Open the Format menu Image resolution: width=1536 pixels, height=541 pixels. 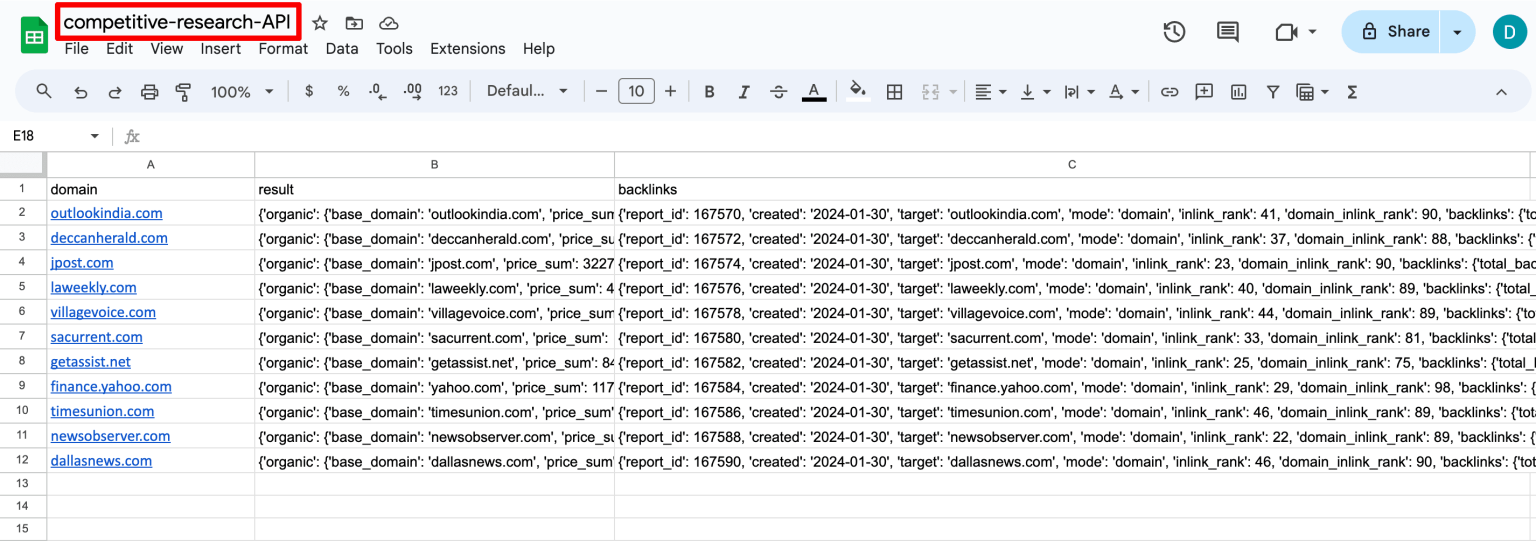283,49
